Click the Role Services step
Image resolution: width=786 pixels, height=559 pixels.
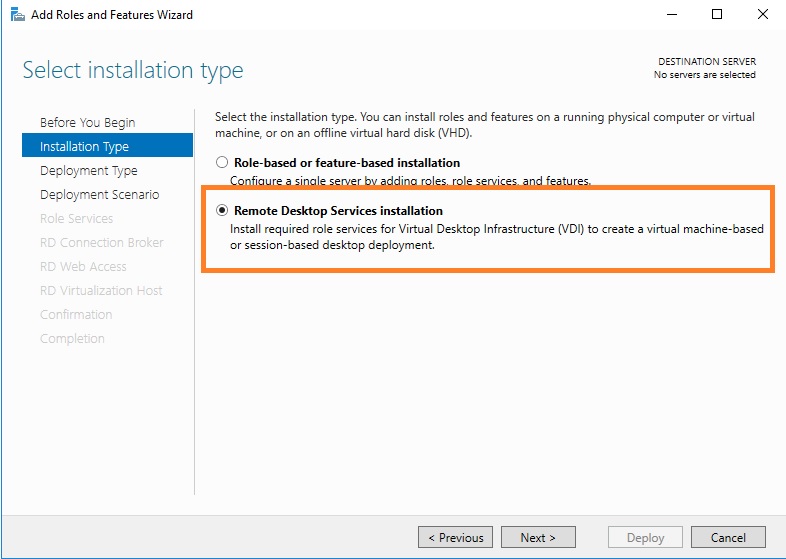point(77,219)
